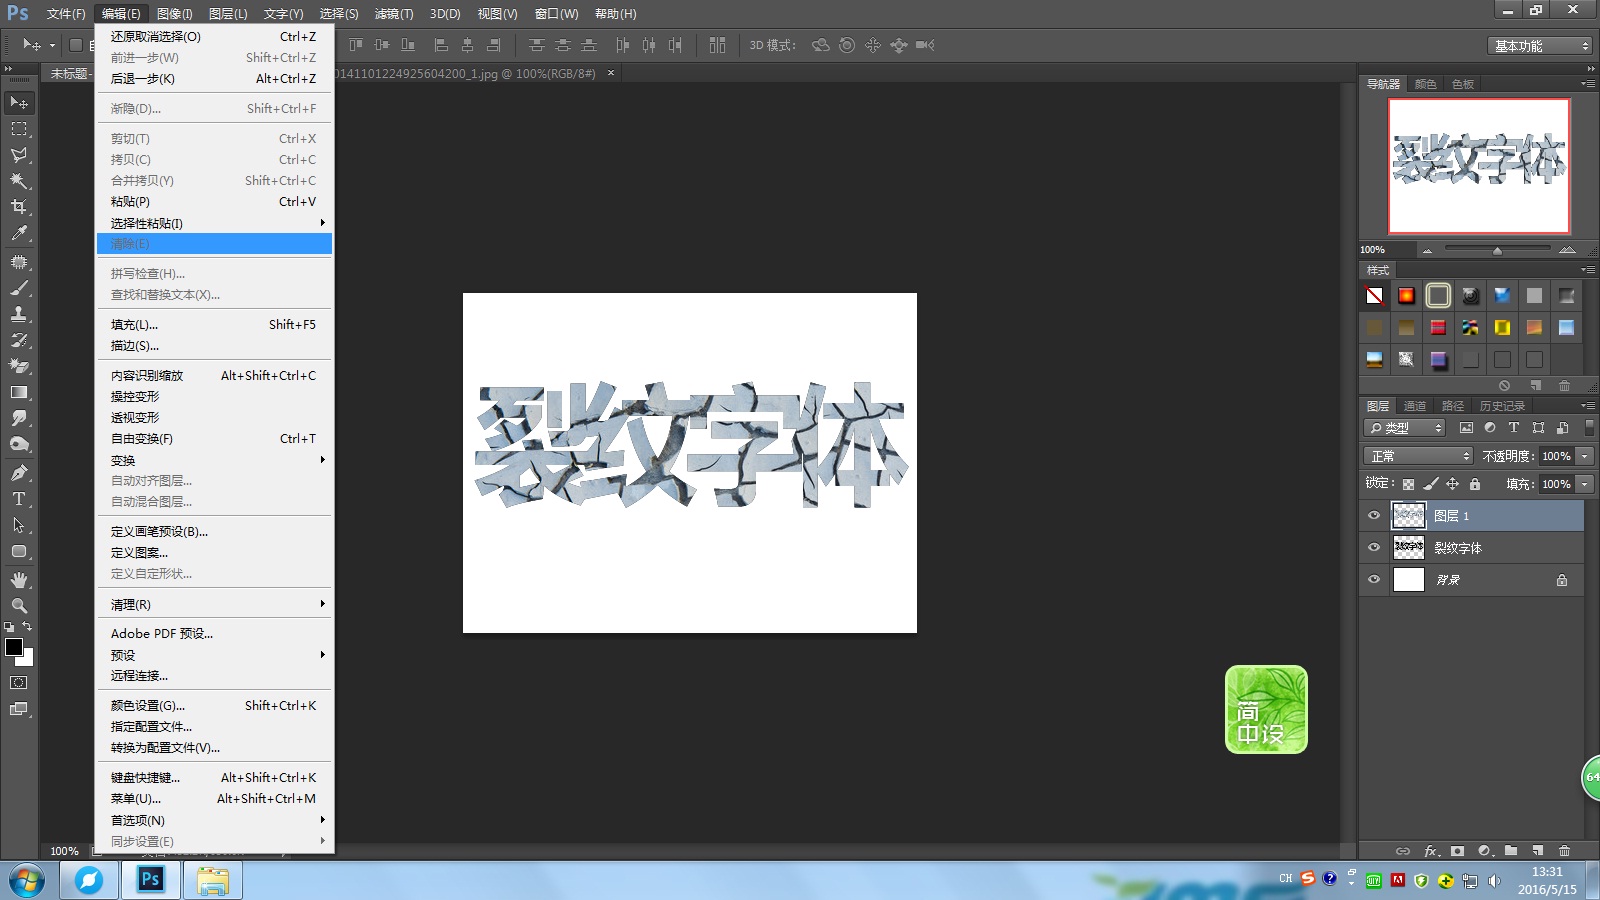Click lock all padlock icon
Viewport: 1600px width, 900px height.
click(1474, 484)
